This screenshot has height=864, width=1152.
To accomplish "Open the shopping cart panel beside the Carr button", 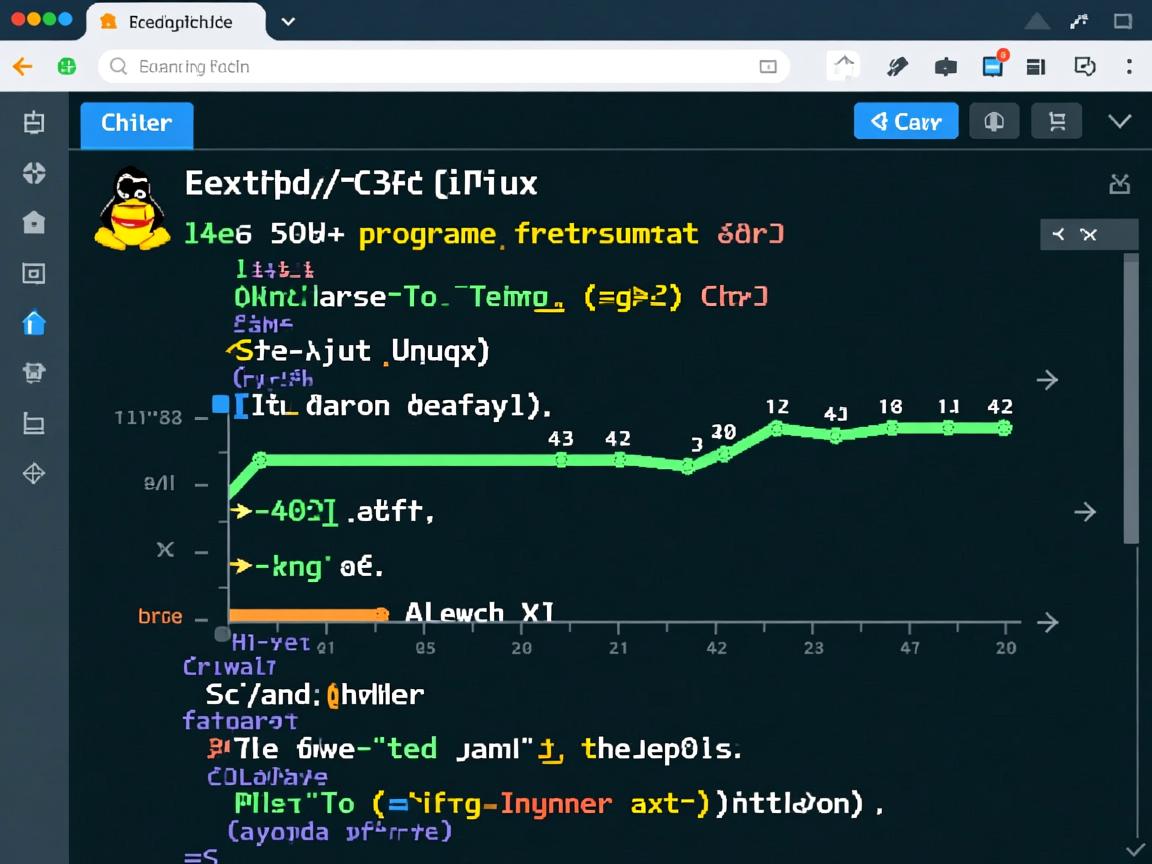I will [x=1057, y=121].
